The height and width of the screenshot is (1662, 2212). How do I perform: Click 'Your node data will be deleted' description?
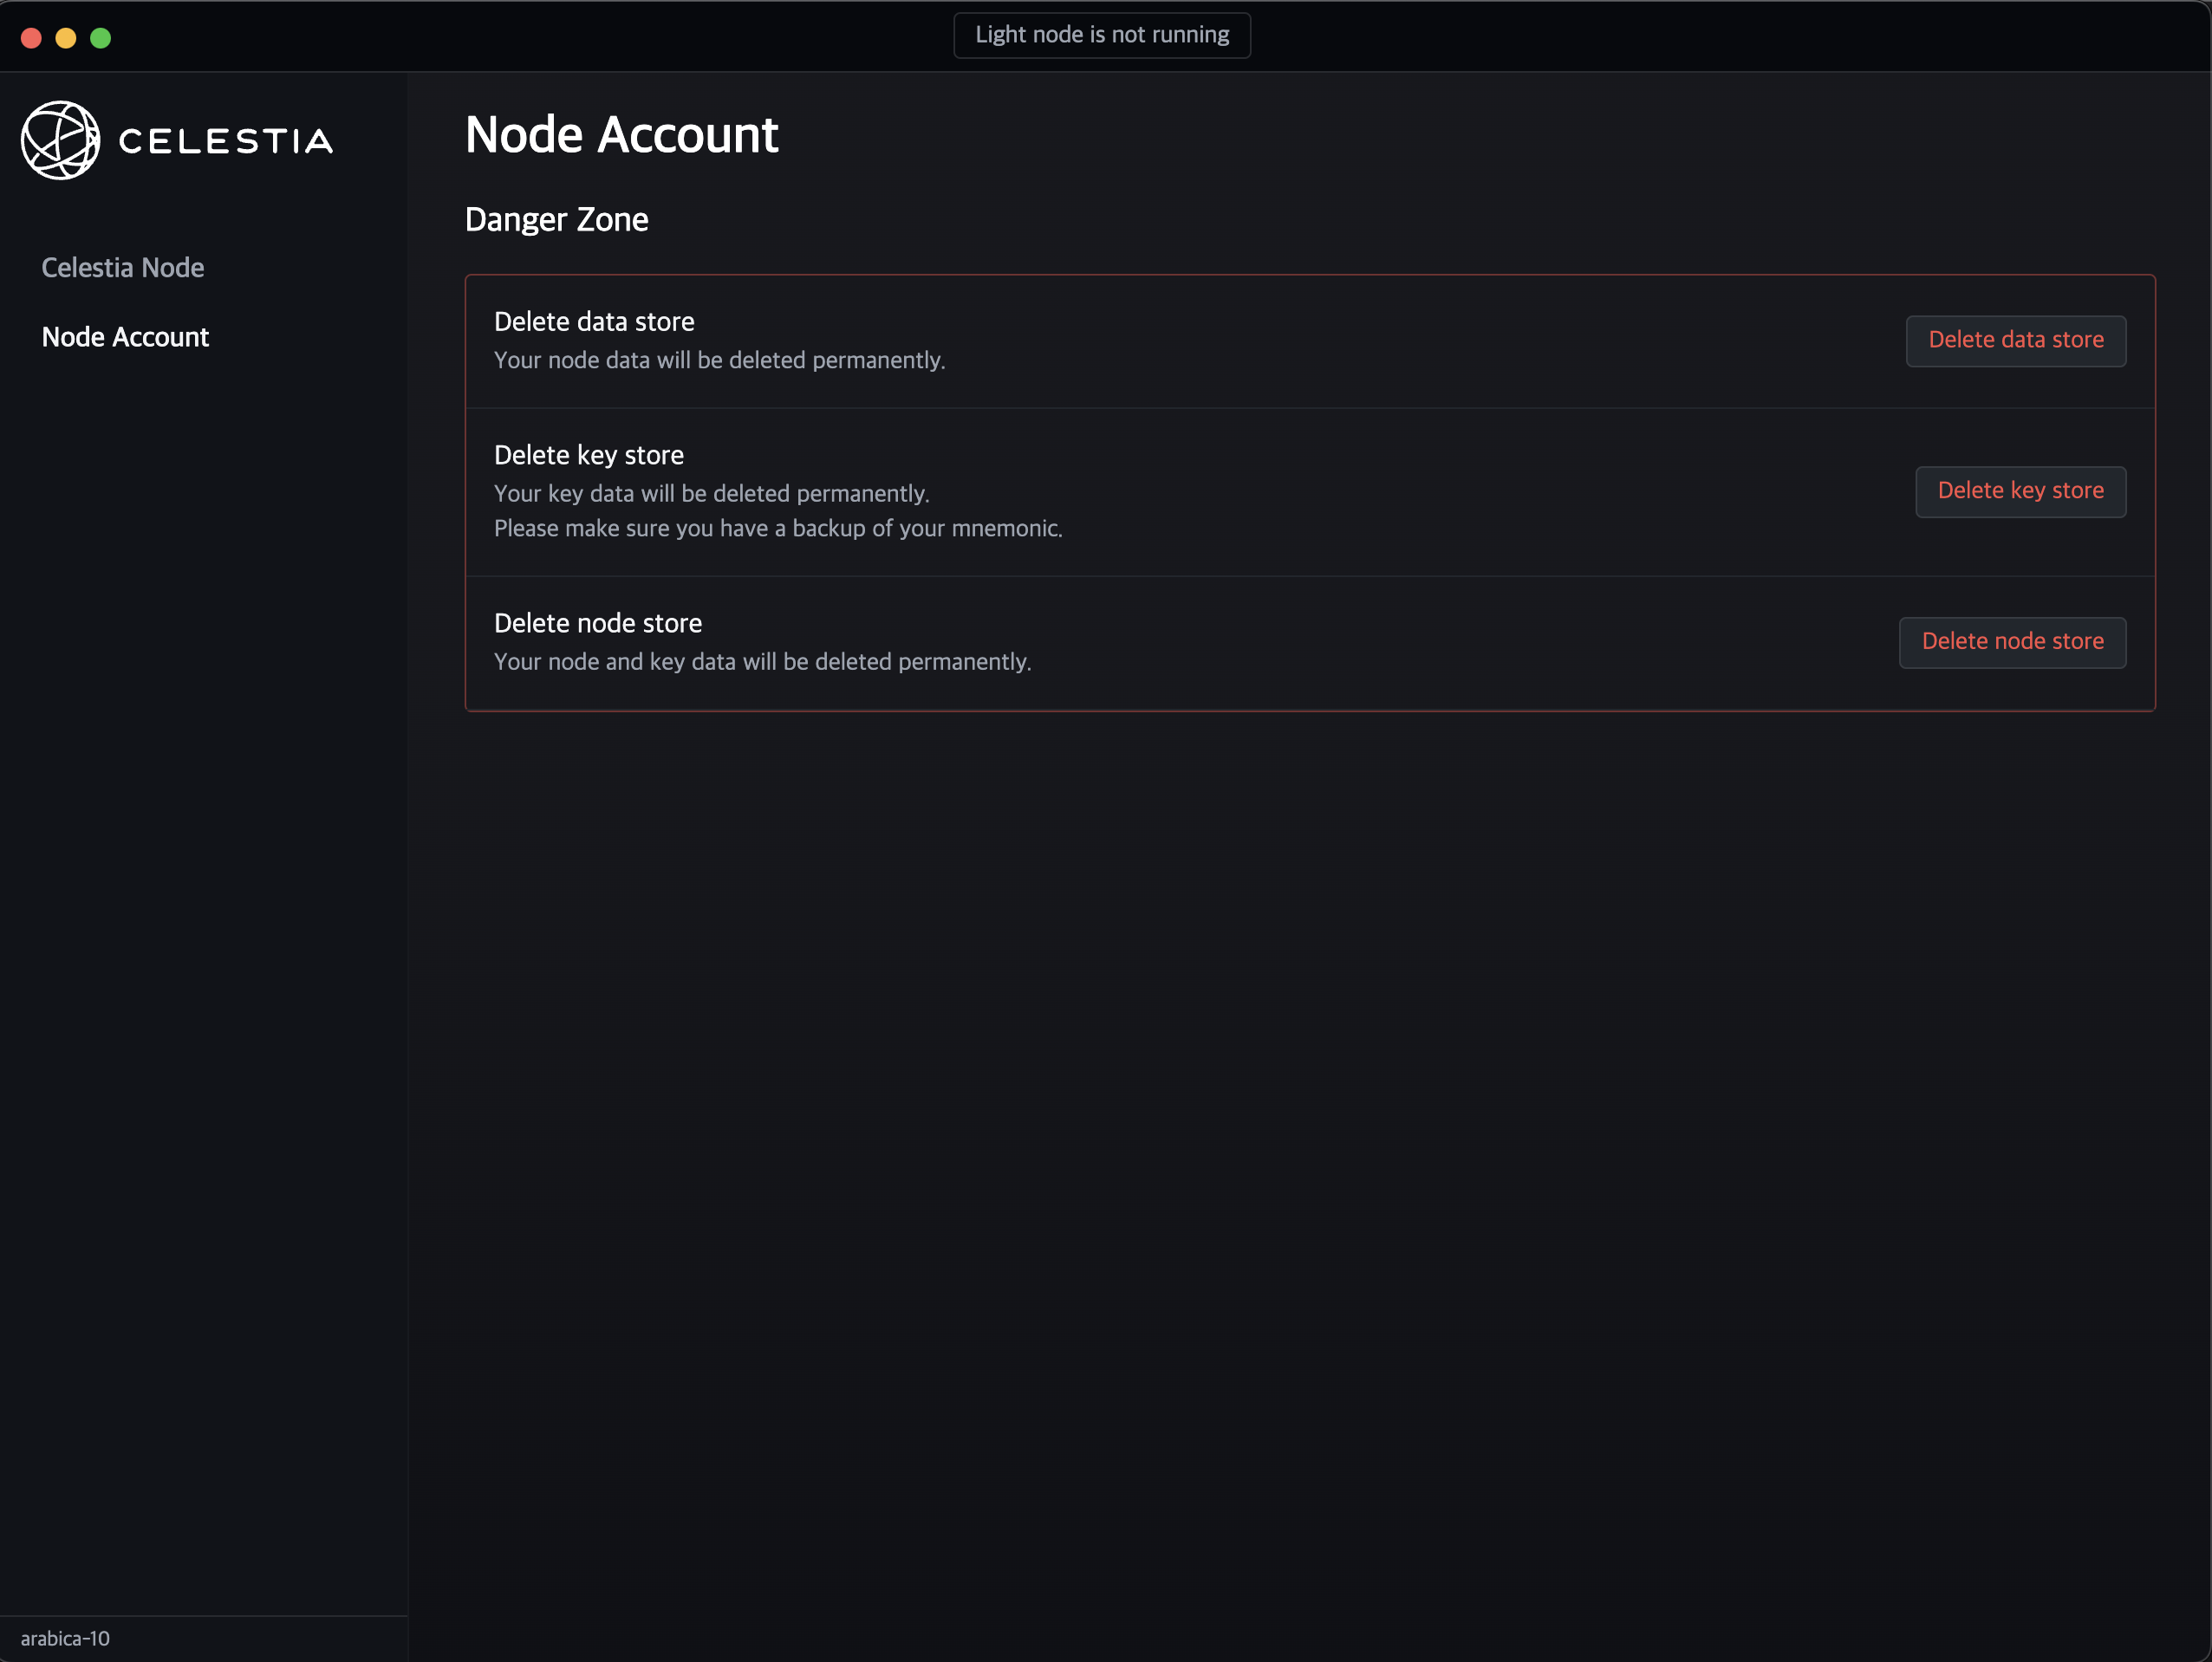[719, 360]
